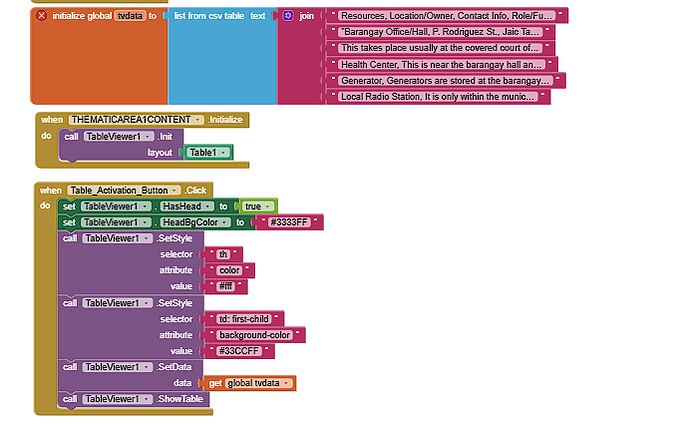Click the red error icon on initialize global block

pyautogui.click(x=42, y=16)
